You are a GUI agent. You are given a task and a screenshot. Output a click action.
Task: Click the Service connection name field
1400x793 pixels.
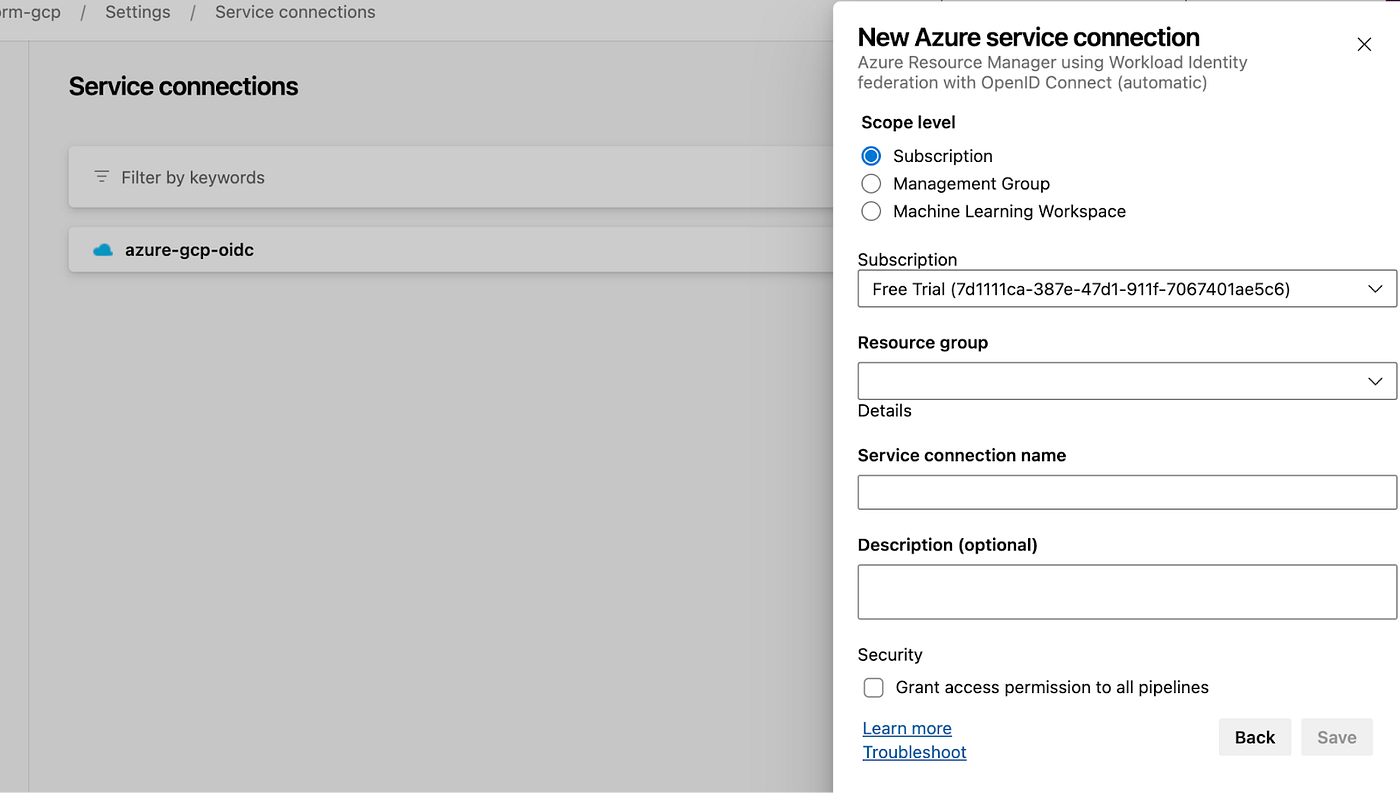coord(1126,492)
